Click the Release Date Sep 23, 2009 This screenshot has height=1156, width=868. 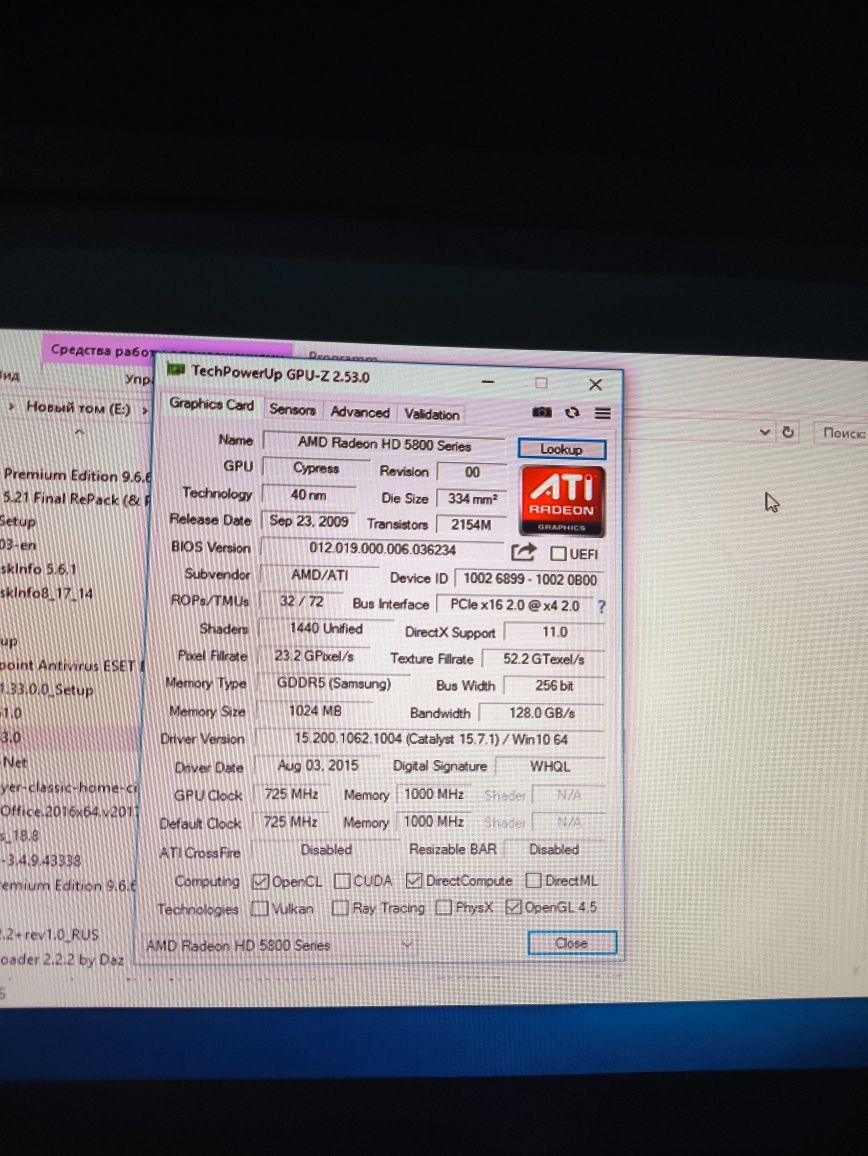click(x=308, y=521)
